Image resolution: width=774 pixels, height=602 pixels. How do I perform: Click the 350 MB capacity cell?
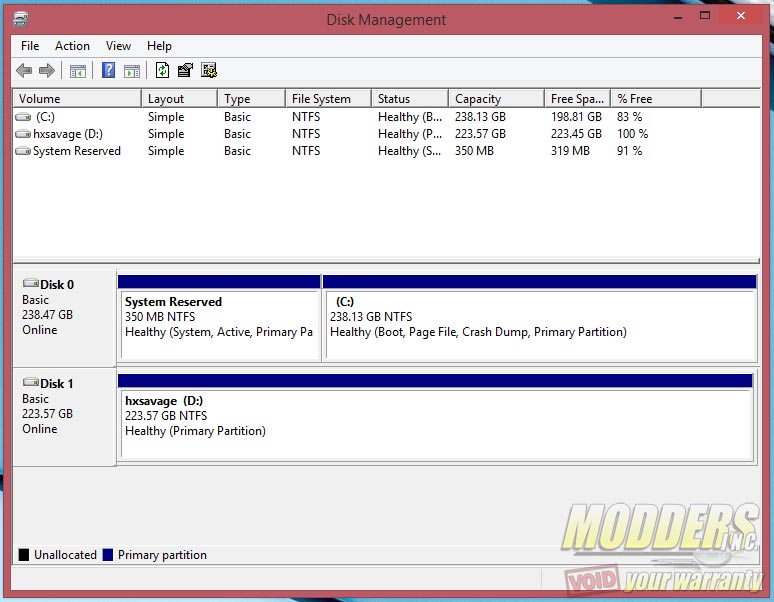474,151
